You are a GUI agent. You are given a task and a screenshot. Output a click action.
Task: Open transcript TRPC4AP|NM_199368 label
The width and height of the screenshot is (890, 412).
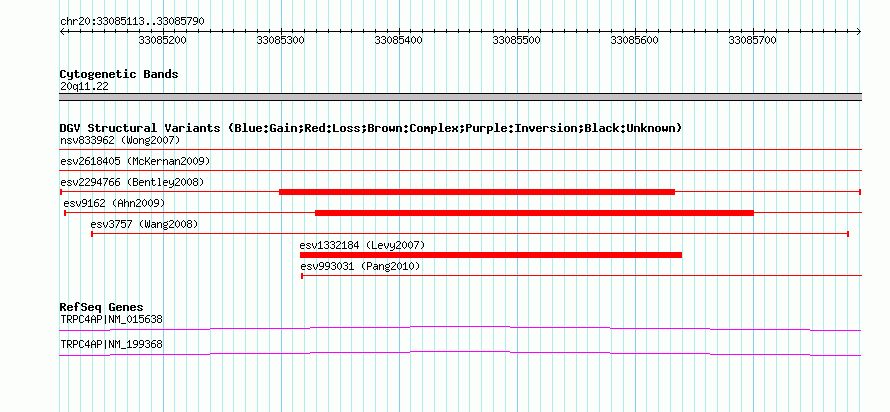point(111,344)
